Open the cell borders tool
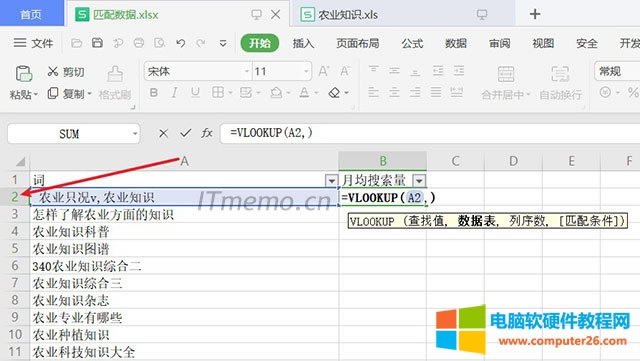640x361 pixels. [x=218, y=93]
